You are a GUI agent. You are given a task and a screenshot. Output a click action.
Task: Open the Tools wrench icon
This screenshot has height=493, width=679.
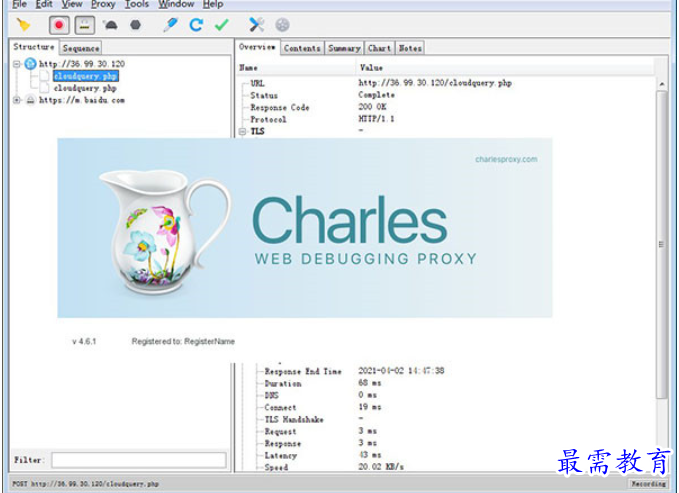tap(256, 25)
